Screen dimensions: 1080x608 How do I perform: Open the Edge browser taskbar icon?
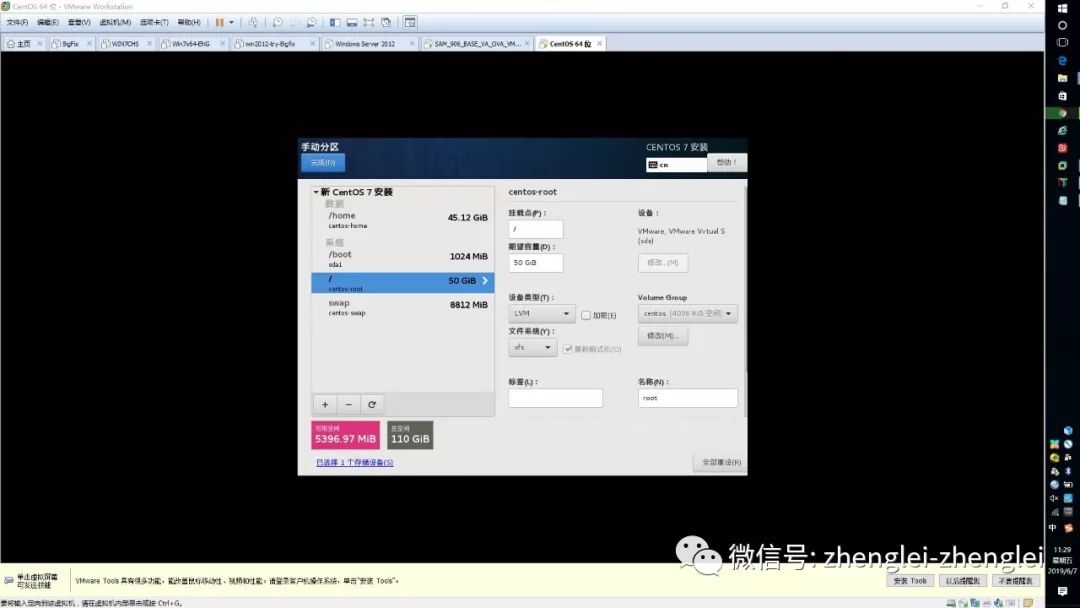coord(1062,61)
